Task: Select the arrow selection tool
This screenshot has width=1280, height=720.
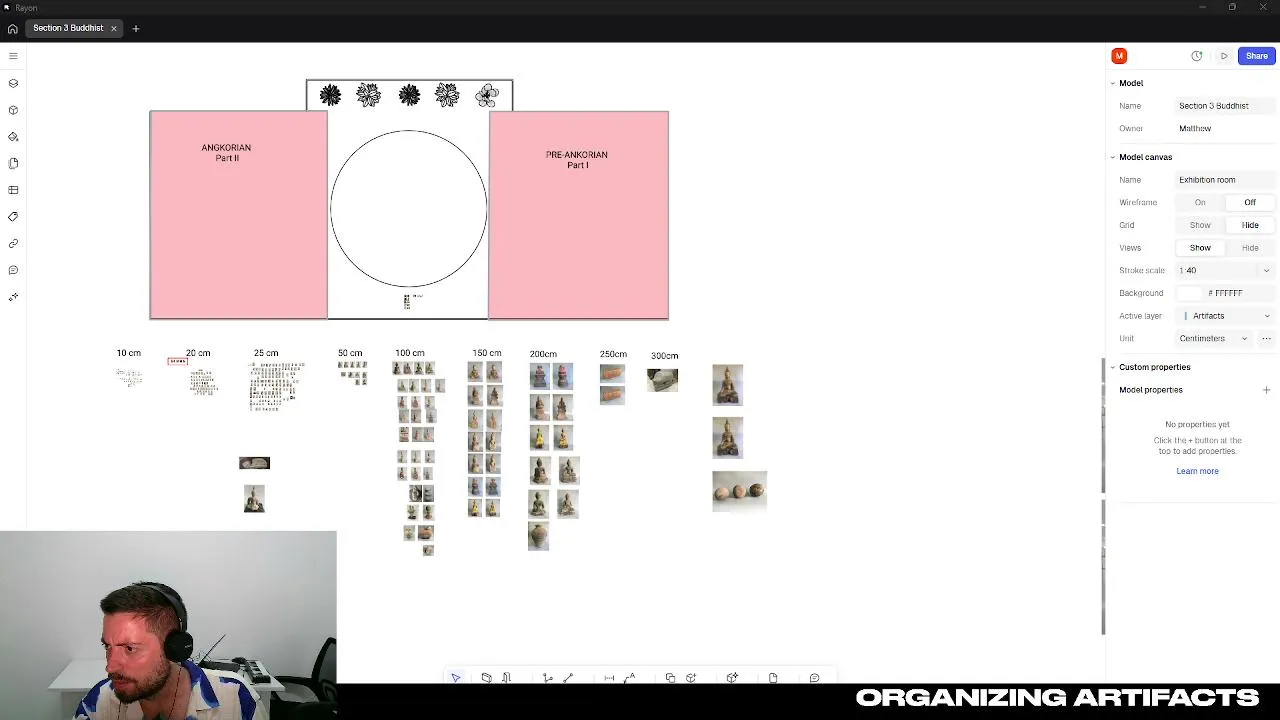Action: pos(456,678)
